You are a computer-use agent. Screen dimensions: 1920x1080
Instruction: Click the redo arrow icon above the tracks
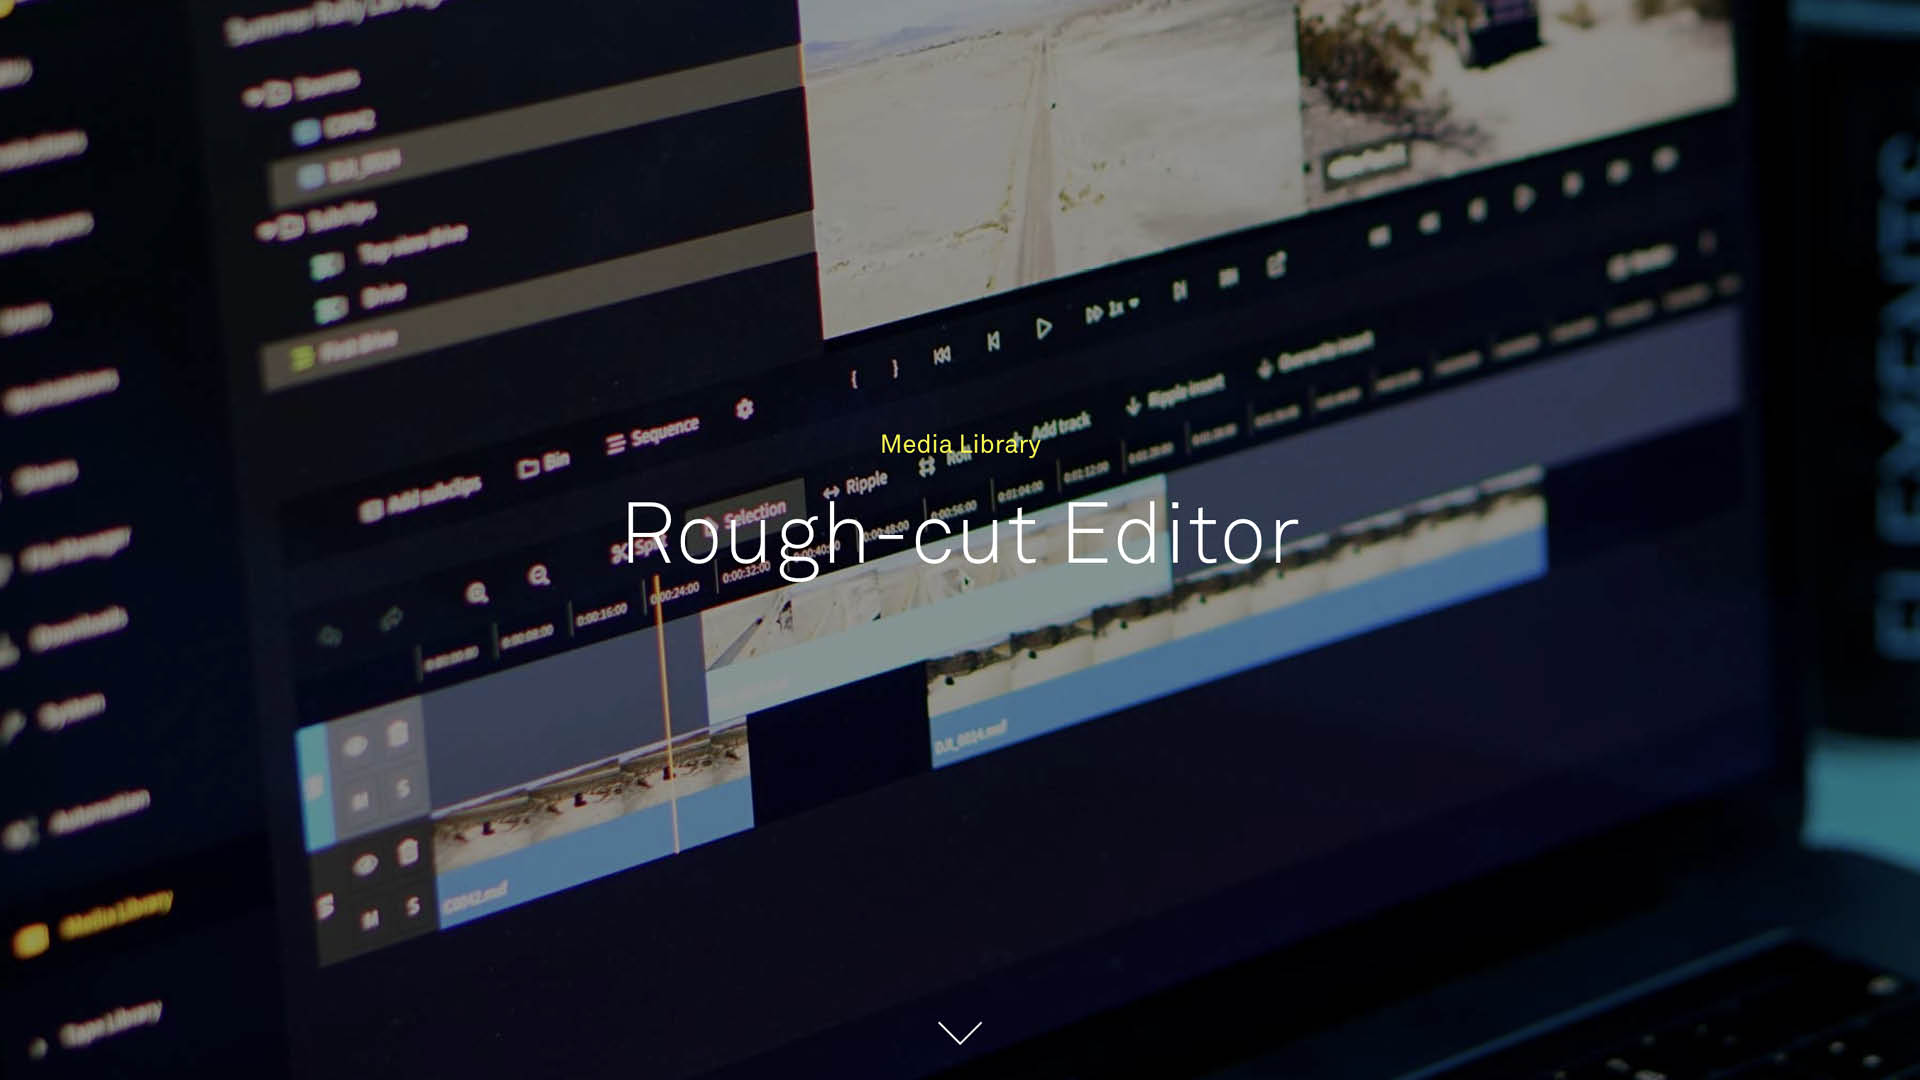(391, 619)
